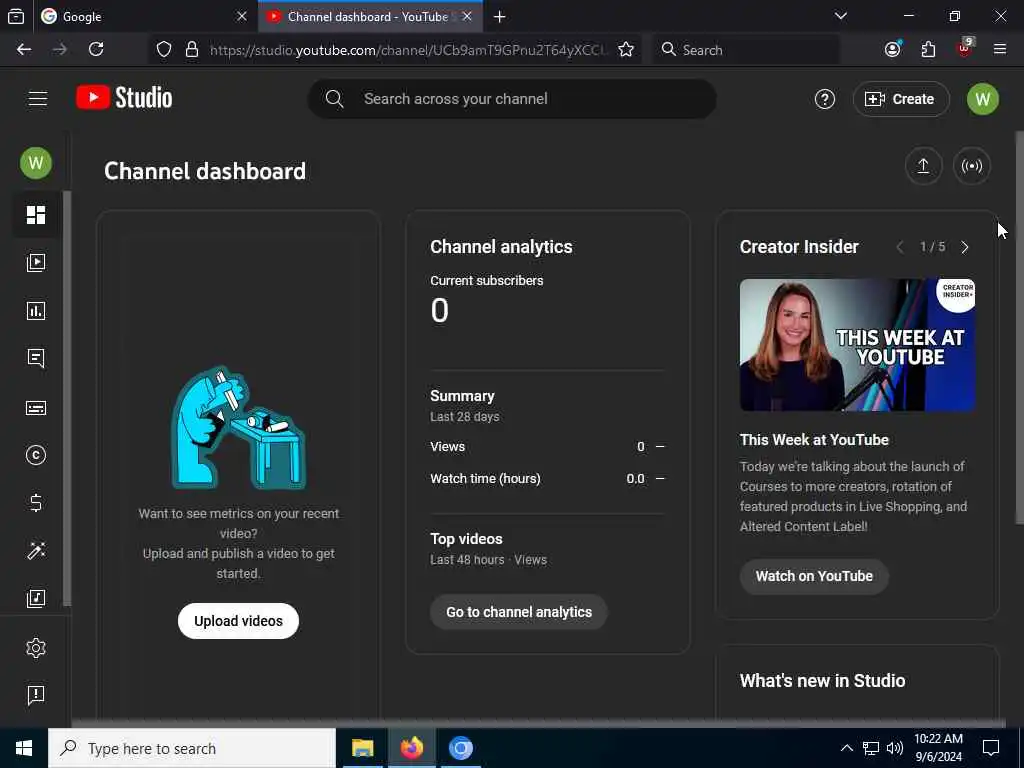Open the Copyright sidebar icon
The width and height of the screenshot is (1024, 768).
click(36, 455)
